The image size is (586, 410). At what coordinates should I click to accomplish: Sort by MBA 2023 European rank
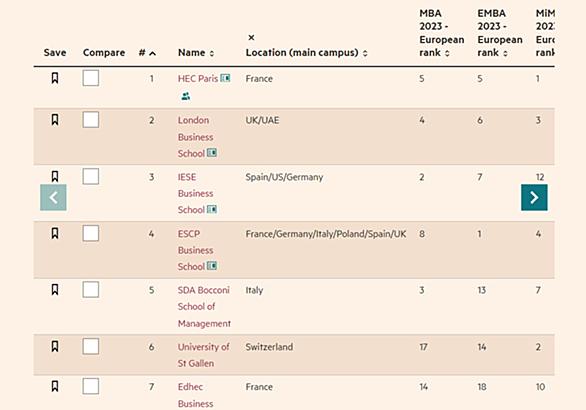pyautogui.click(x=447, y=53)
